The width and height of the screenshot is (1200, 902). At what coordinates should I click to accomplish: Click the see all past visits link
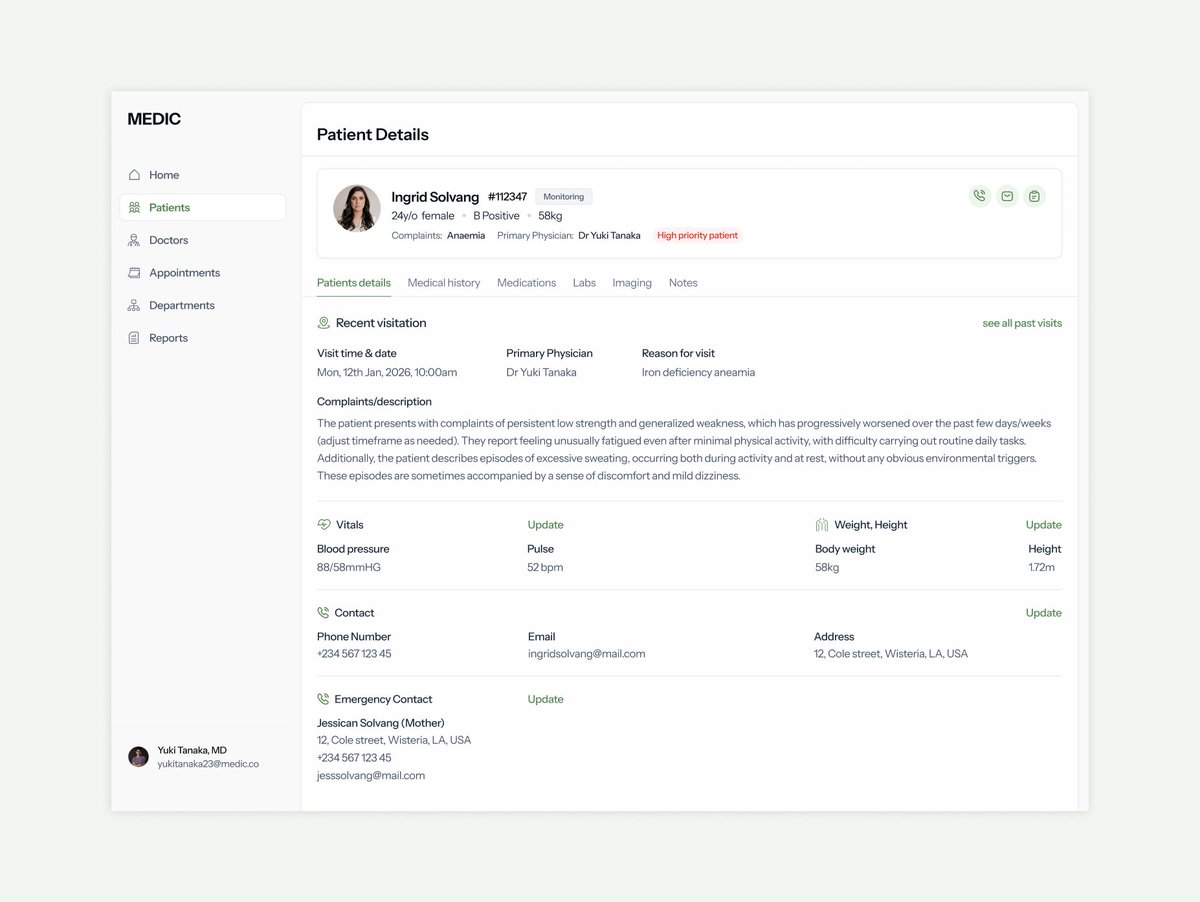(1022, 323)
